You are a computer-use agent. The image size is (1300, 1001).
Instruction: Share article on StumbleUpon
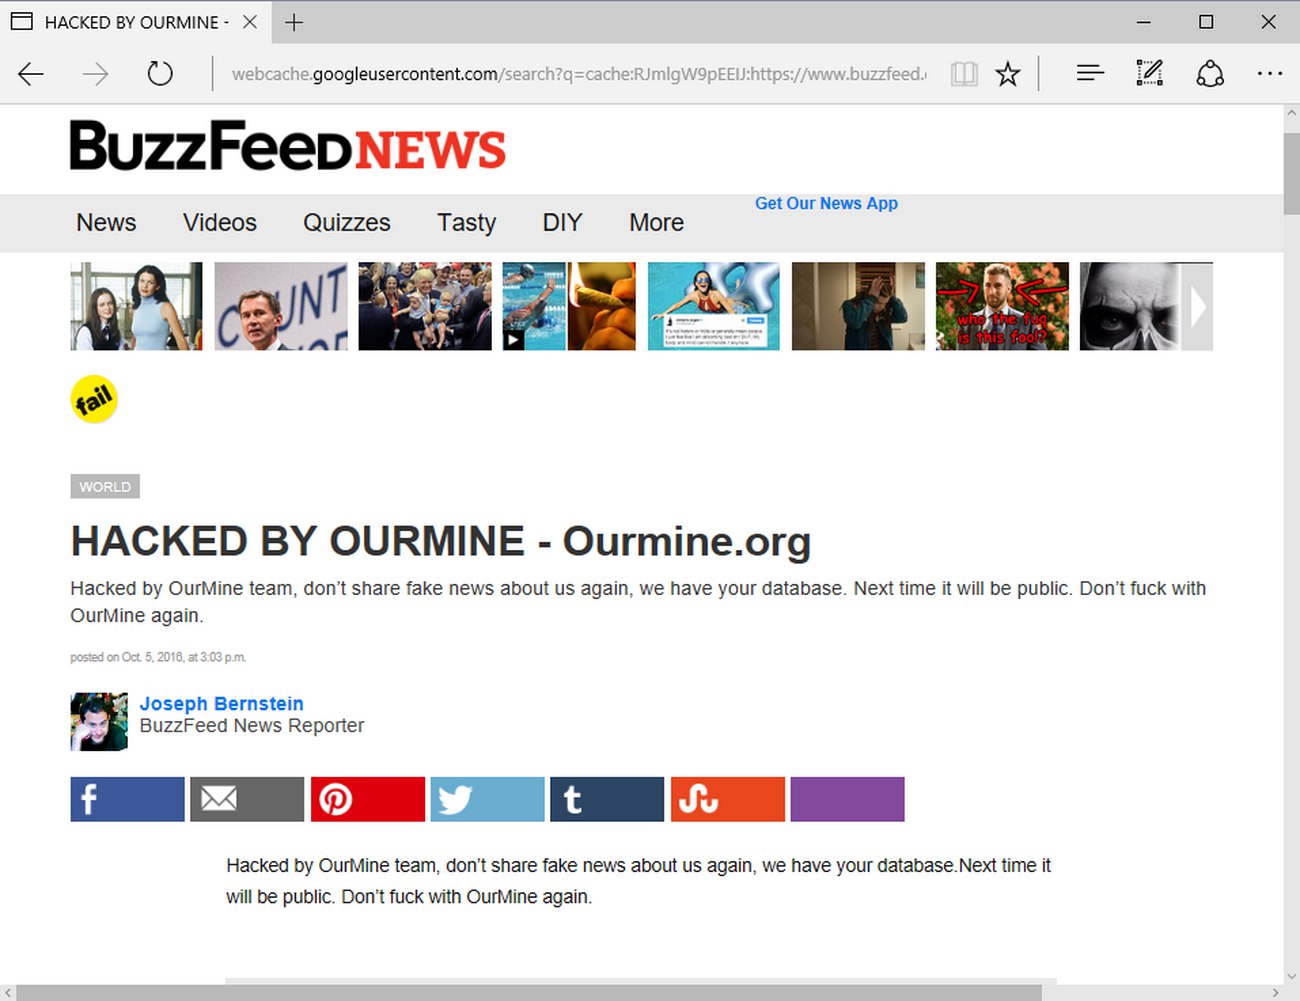coord(727,799)
